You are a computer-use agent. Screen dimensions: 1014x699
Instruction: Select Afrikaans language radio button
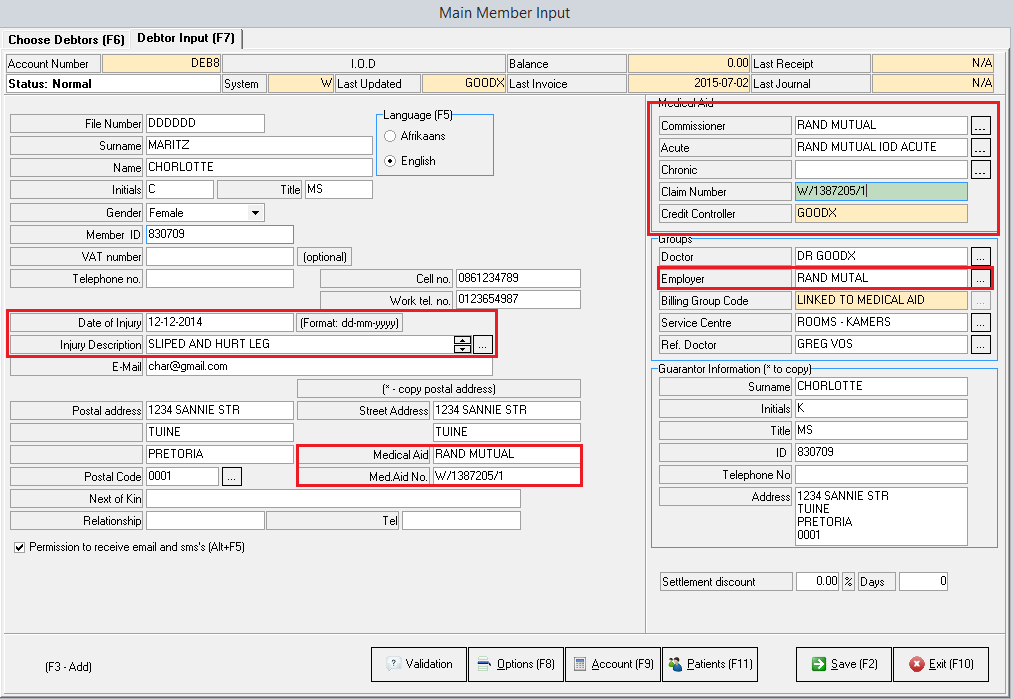coord(391,136)
